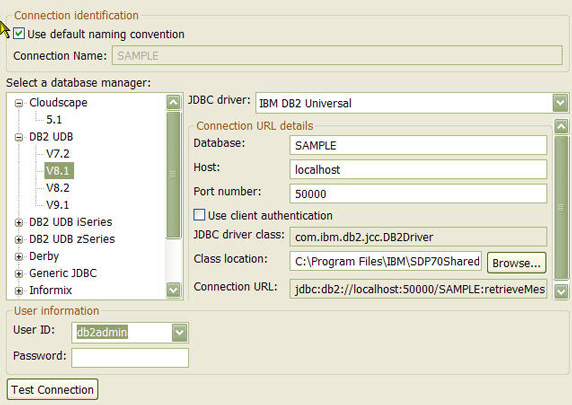This screenshot has width=572, height=405.
Task: Expand the DB2 UDB iSeries node
Action: [x=19, y=223]
